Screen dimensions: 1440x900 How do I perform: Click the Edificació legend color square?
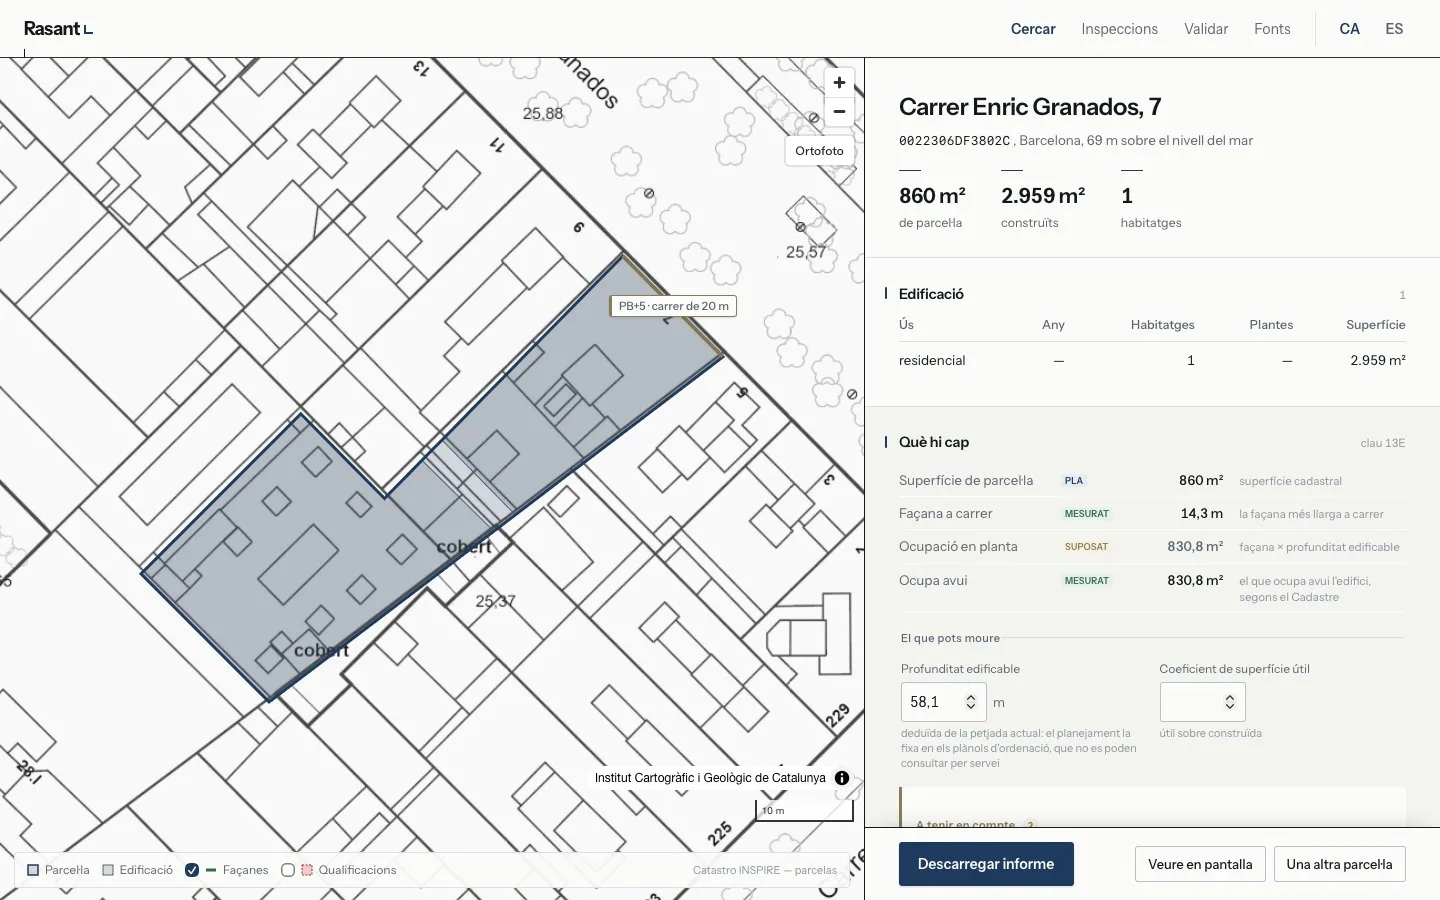tap(108, 870)
